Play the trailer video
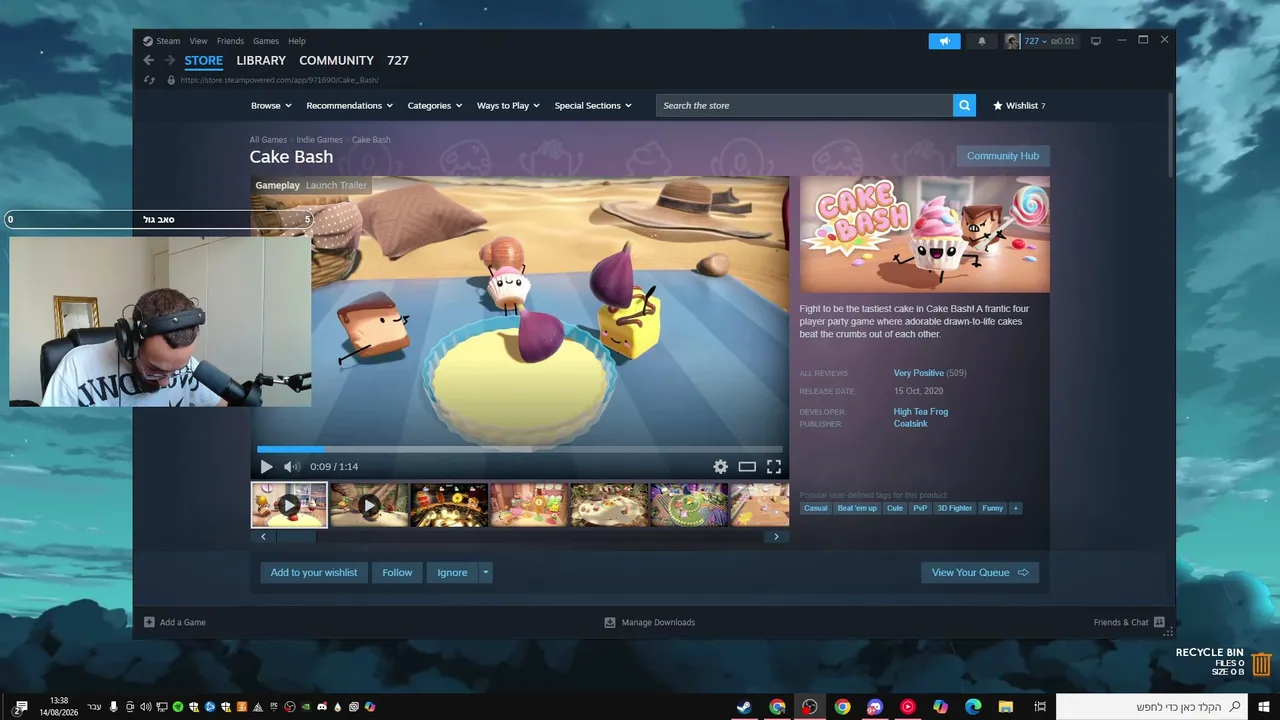 click(266, 466)
